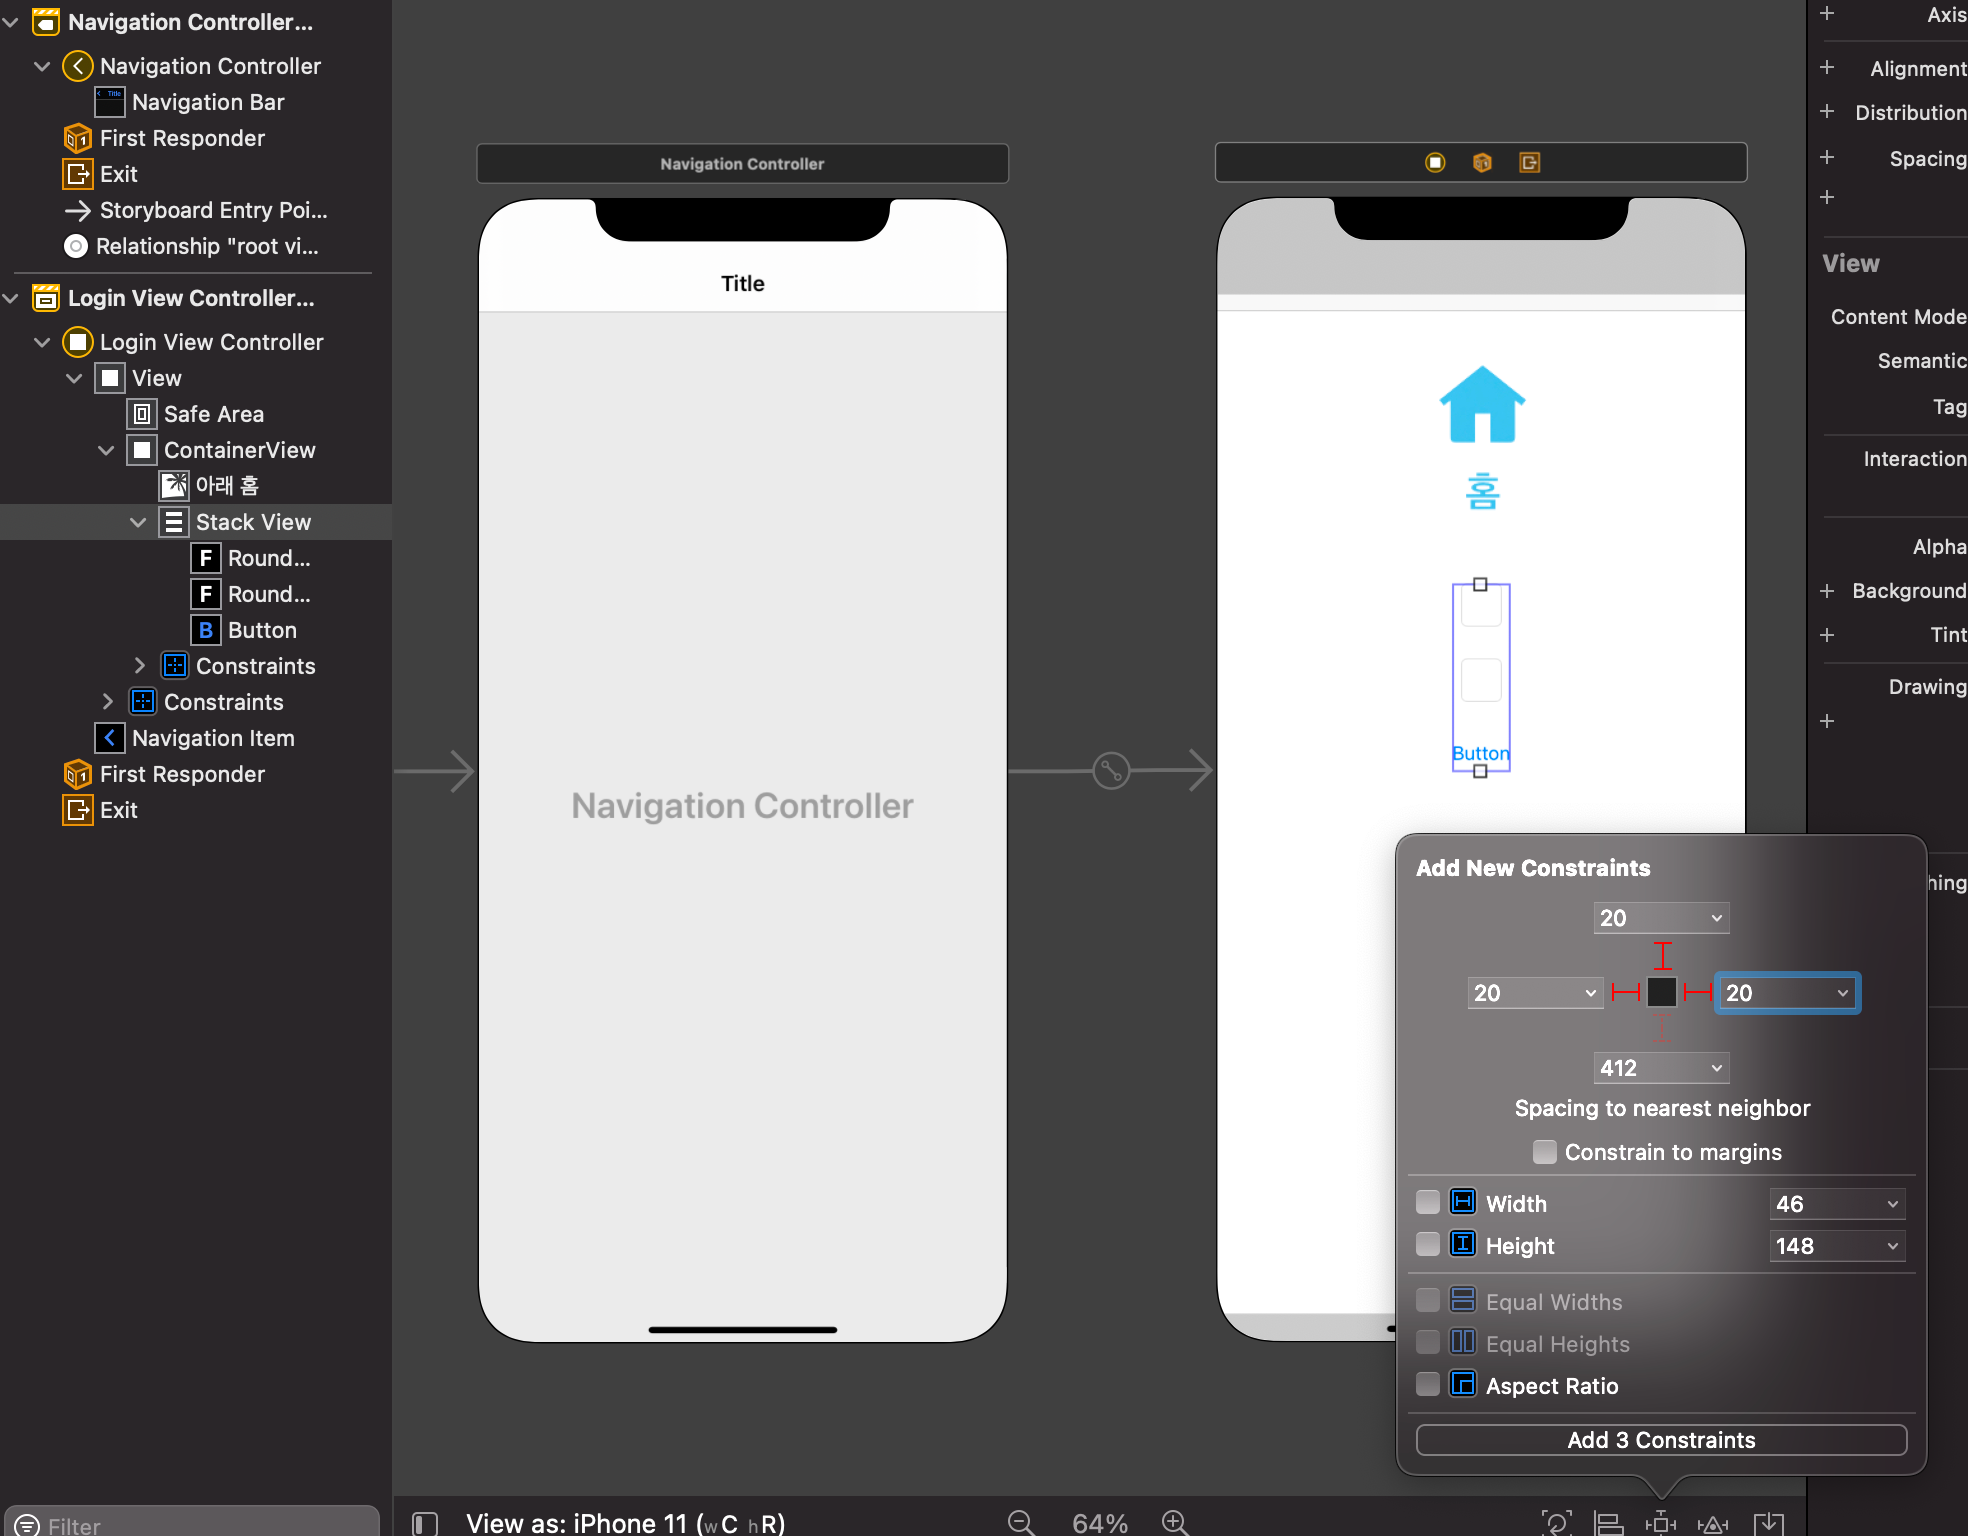
Task: Open the Width value 46 dropdown
Action: tap(1892, 1204)
